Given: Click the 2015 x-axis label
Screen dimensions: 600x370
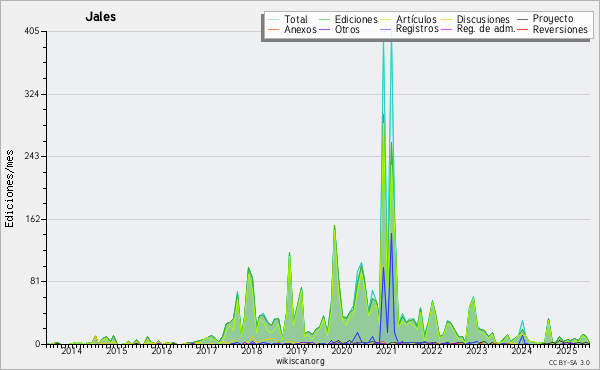Looking at the screenshot, I should (x=117, y=351).
